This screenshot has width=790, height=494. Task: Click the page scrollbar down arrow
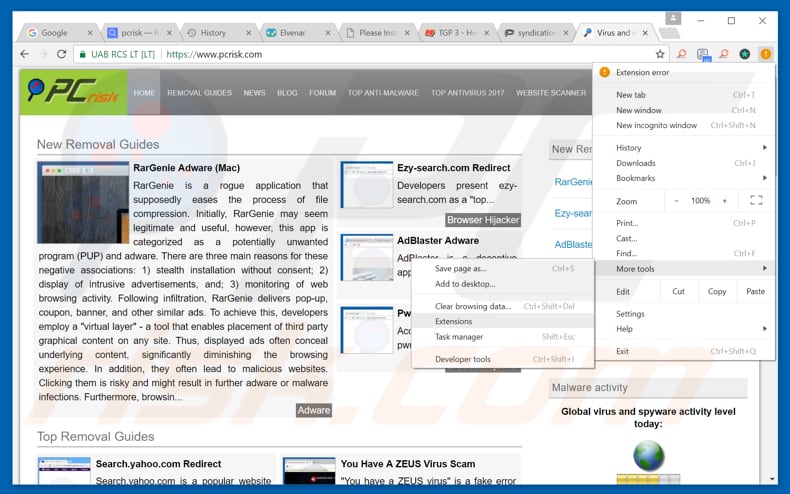(772, 478)
